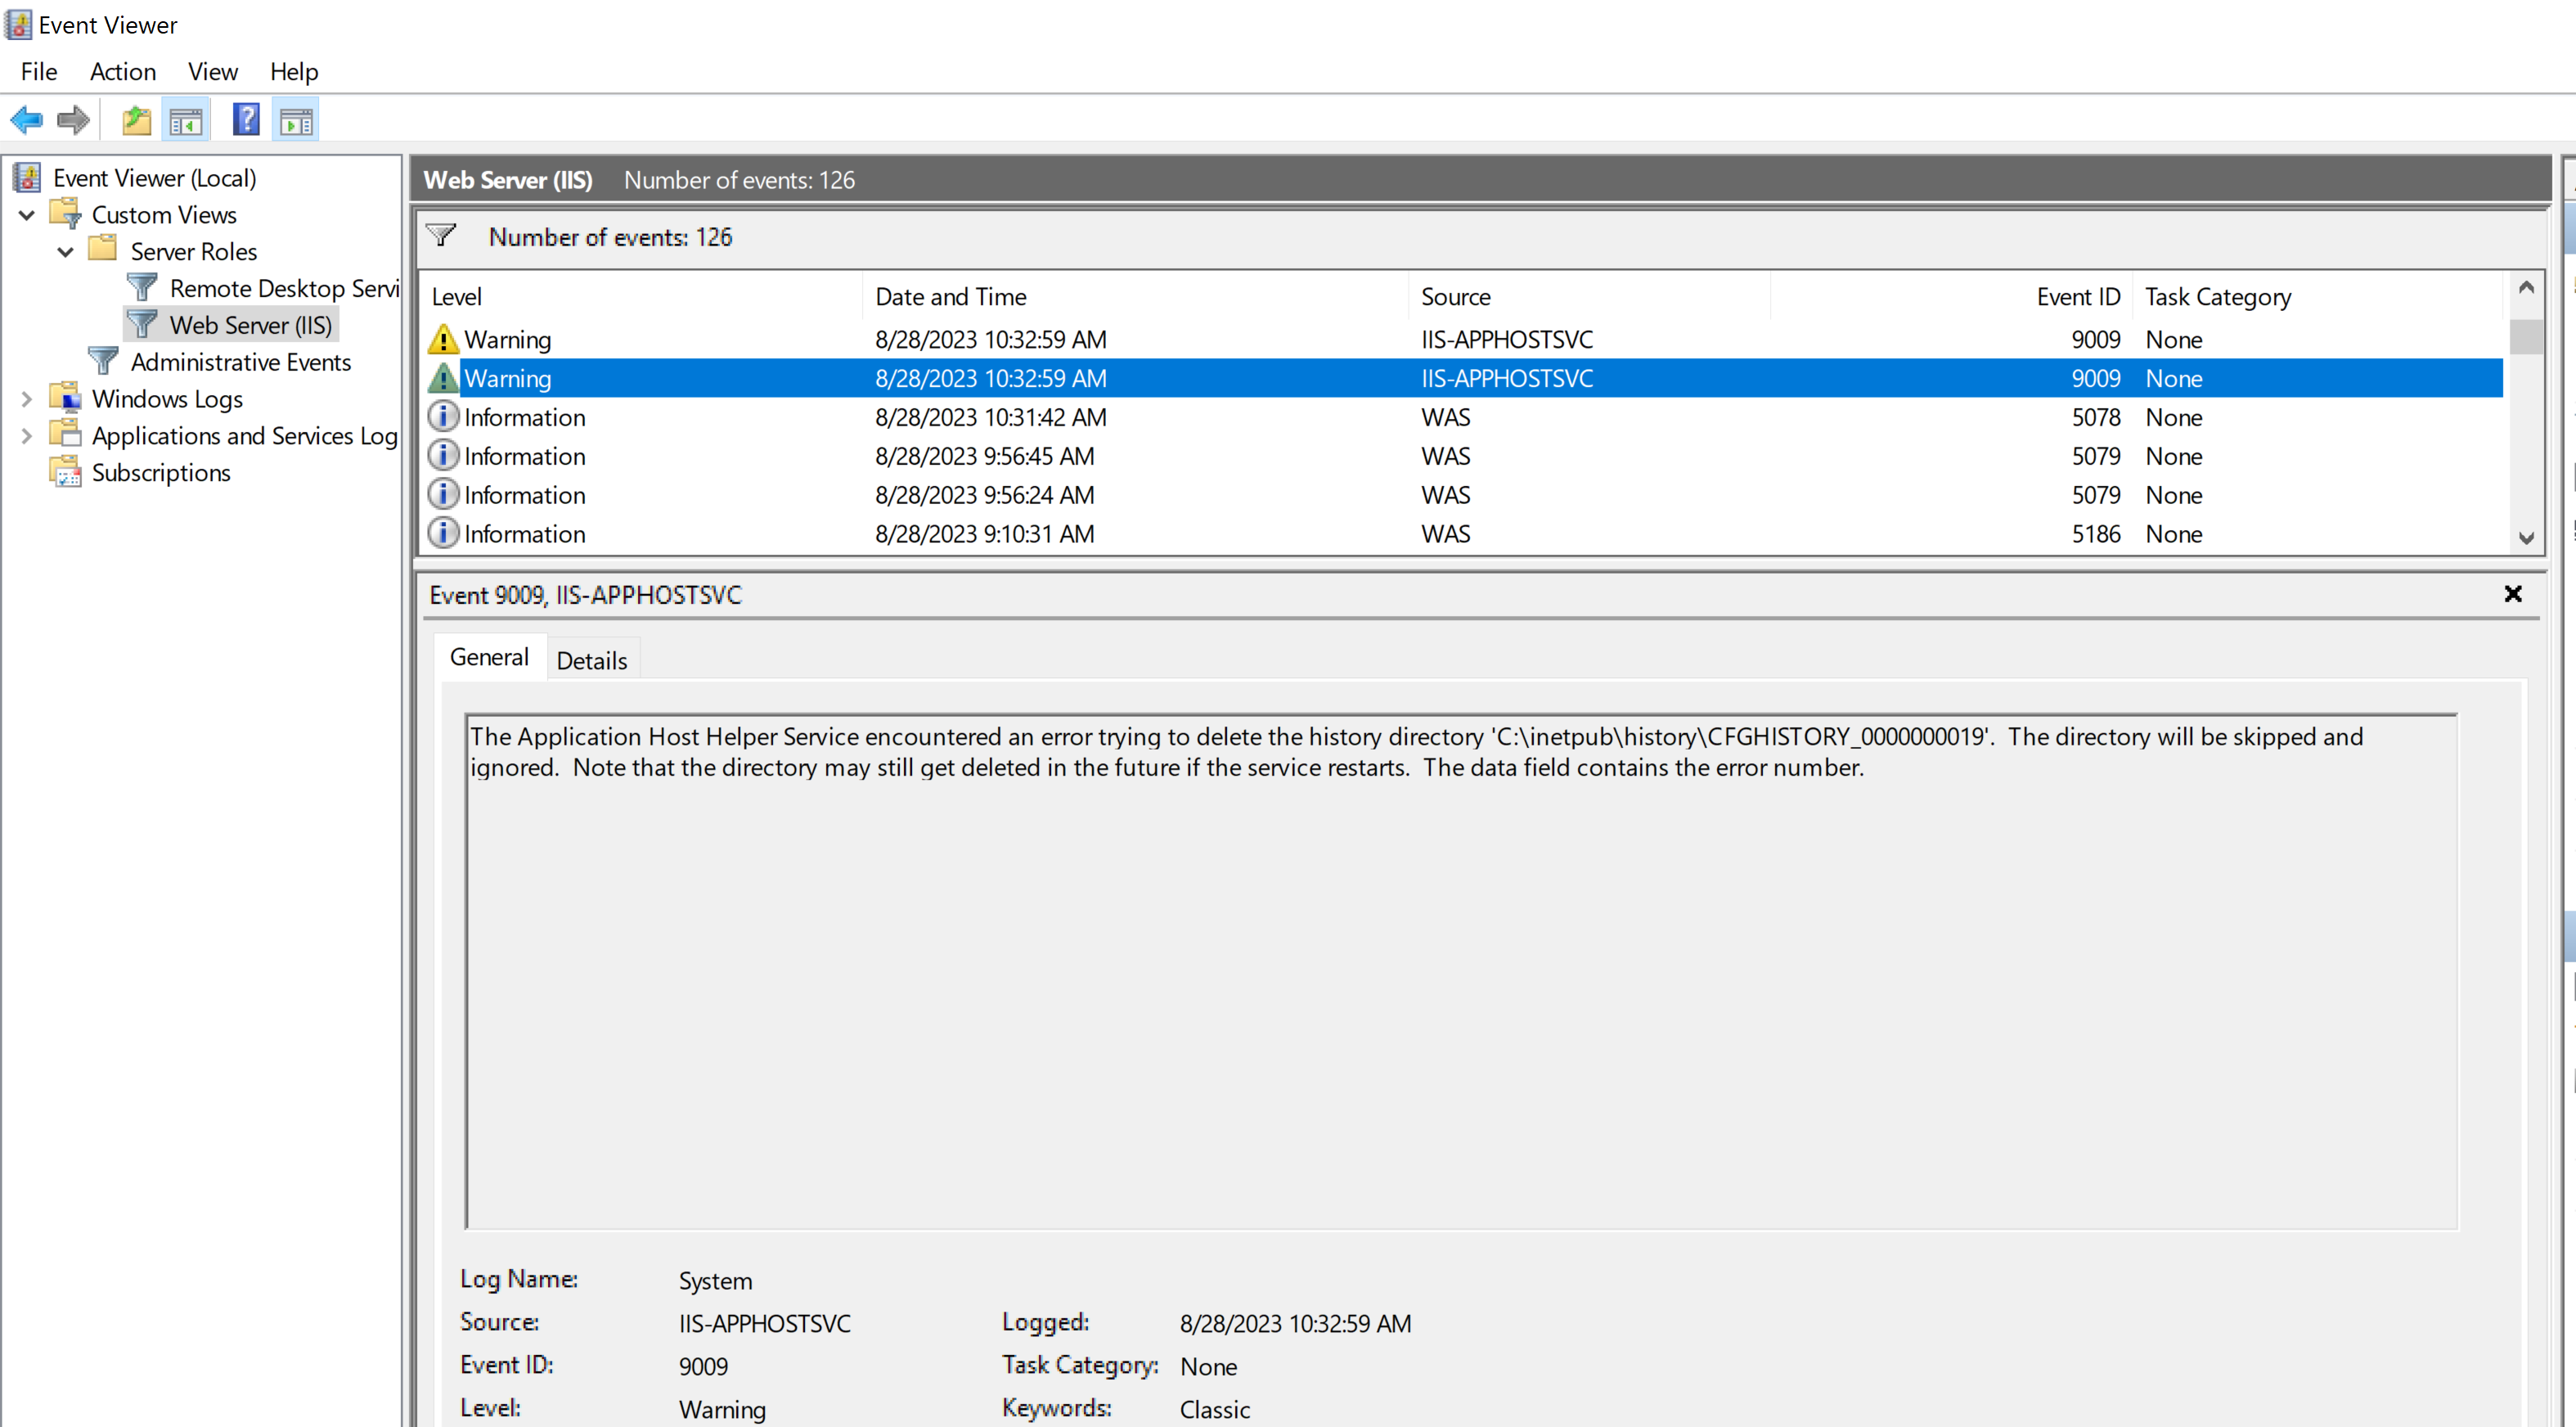Close the Event 9009 preview pane
Image resolution: width=2576 pixels, height=1427 pixels.
[x=2513, y=594]
